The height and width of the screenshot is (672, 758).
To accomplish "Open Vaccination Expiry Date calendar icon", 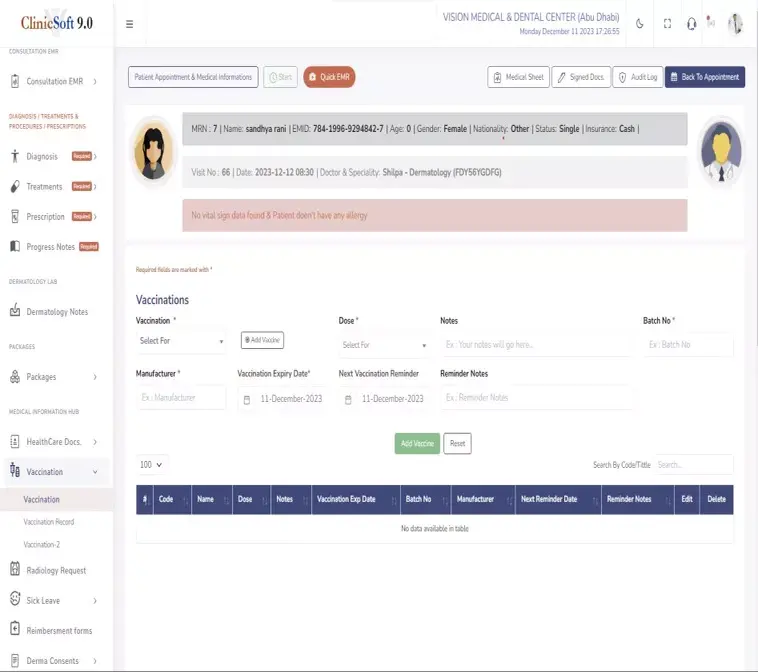I will [247, 399].
